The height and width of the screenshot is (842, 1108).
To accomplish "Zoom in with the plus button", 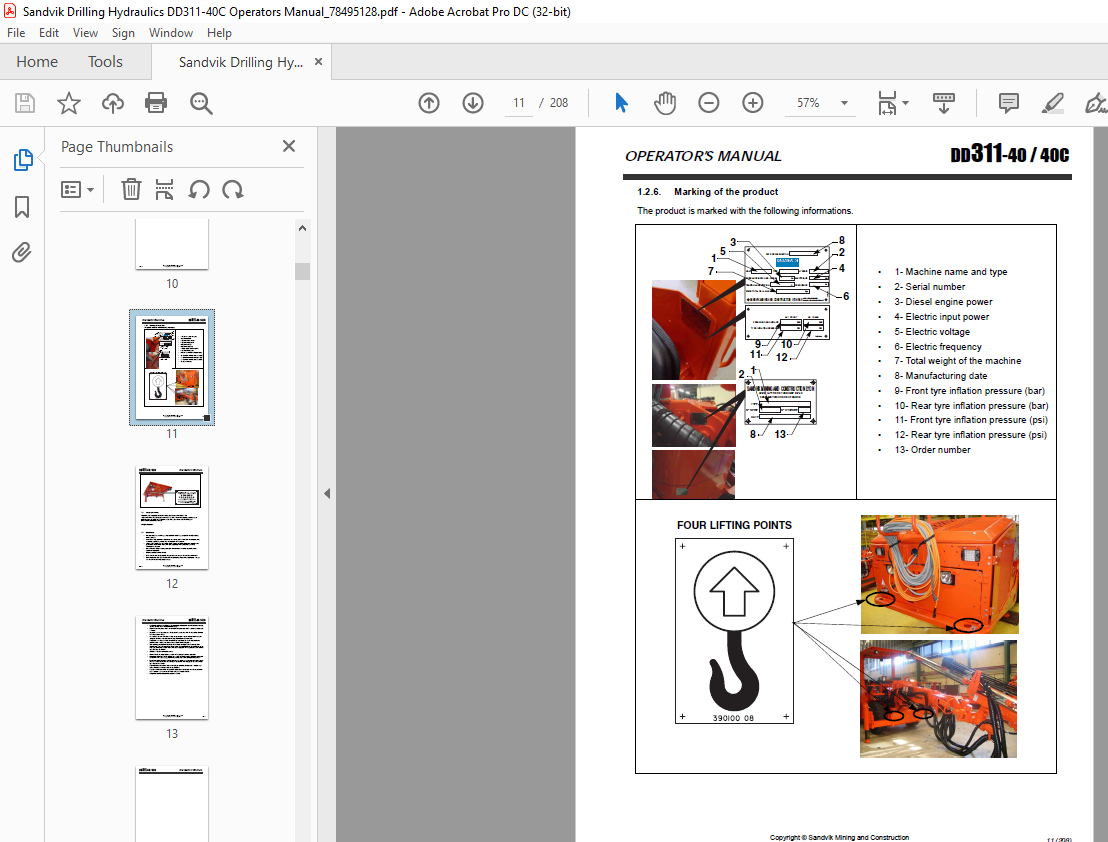I will coord(753,103).
